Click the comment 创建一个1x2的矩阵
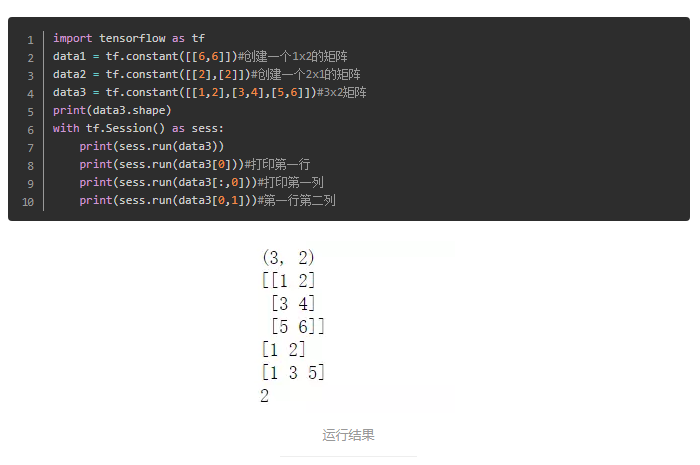Screen dimensions: 700x465 point(293,56)
